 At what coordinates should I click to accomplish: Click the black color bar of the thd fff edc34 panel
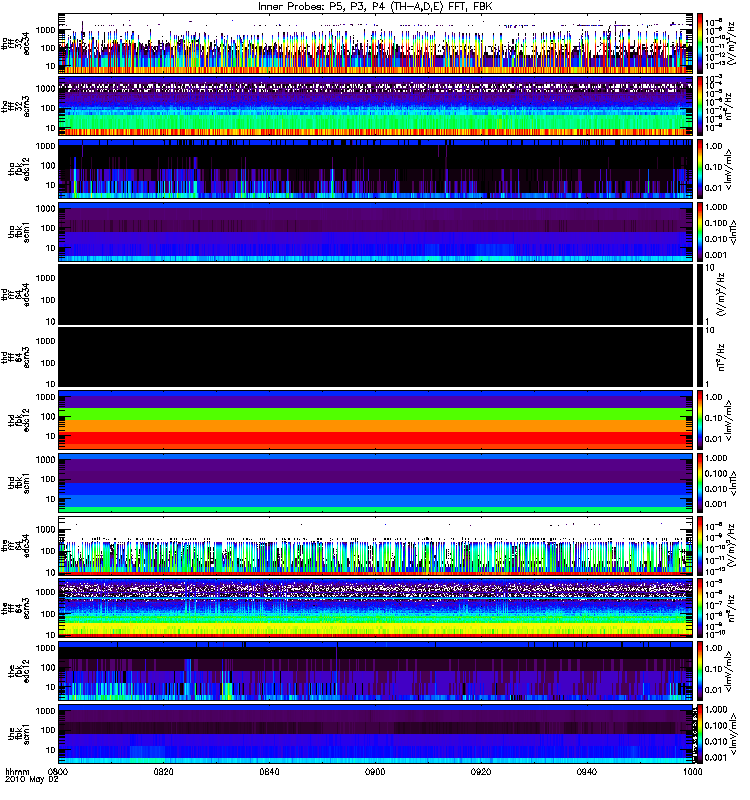(x=700, y=294)
